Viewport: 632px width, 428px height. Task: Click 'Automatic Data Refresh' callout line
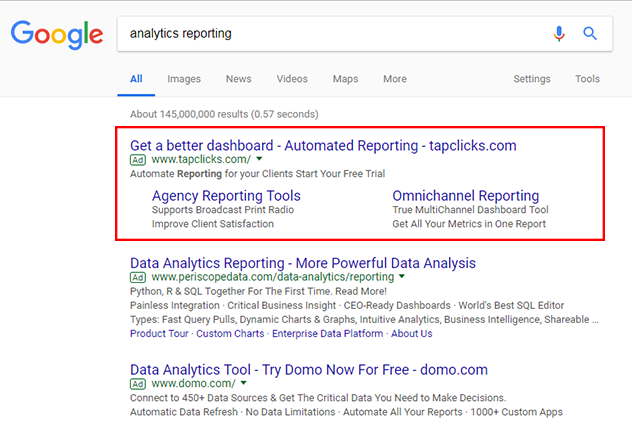coord(346,412)
